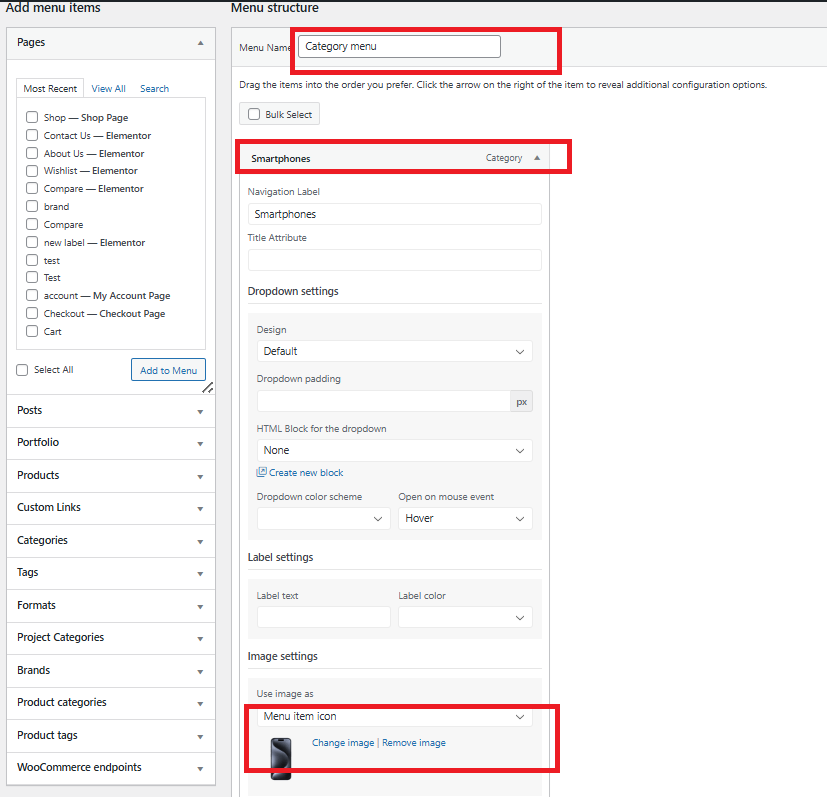The image size is (827, 797).
Task: Click the Create new block external-link icon
Action: [261, 472]
